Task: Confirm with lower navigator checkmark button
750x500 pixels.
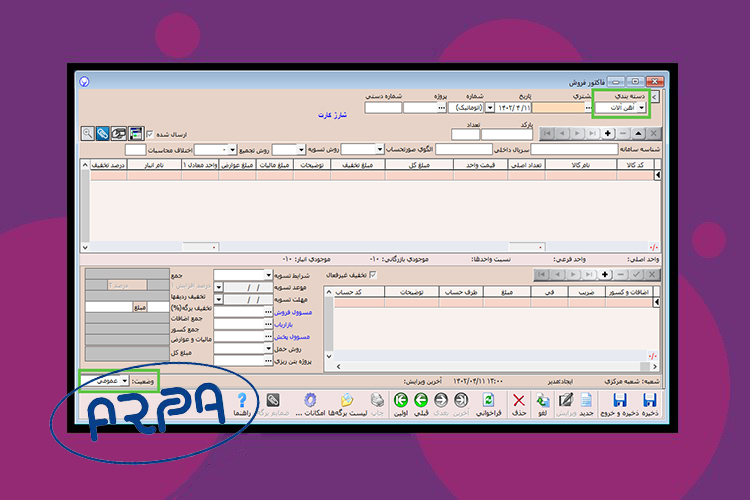Action: tap(636, 274)
